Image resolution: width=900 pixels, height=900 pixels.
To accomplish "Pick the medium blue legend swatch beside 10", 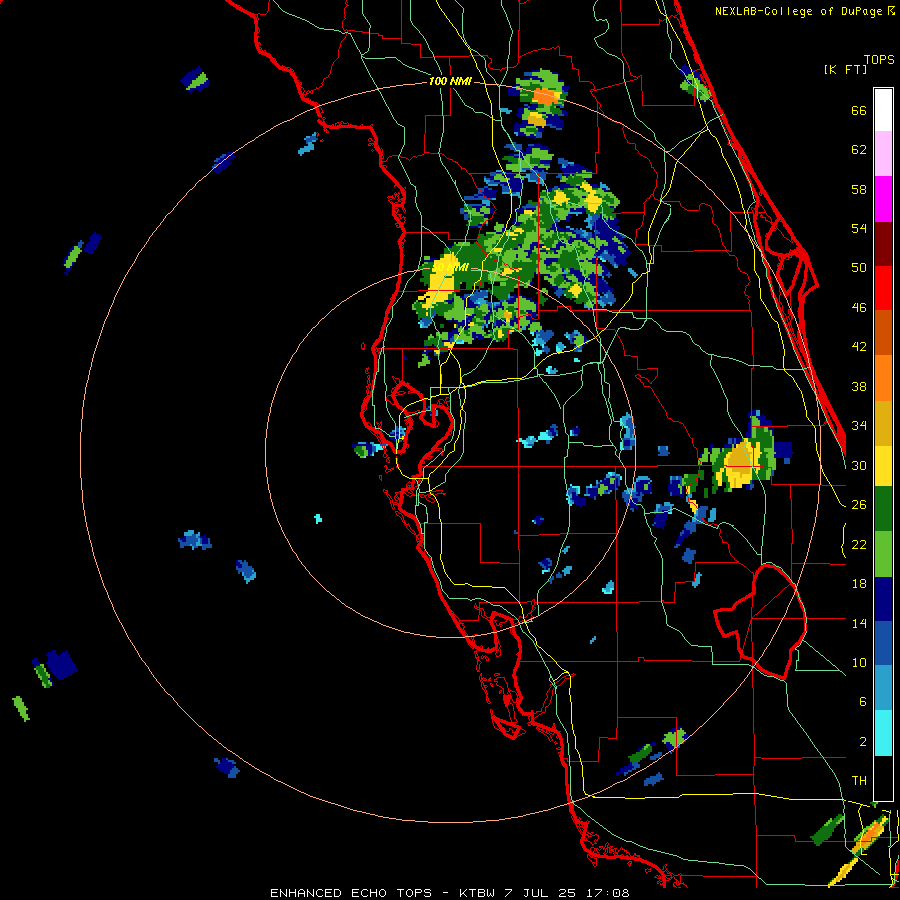I will pyautogui.click(x=883, y=644).
